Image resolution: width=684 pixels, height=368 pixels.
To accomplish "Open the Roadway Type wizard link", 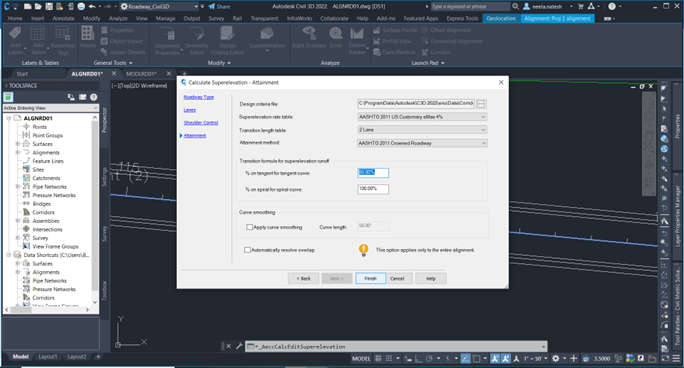I will [198, 97].
